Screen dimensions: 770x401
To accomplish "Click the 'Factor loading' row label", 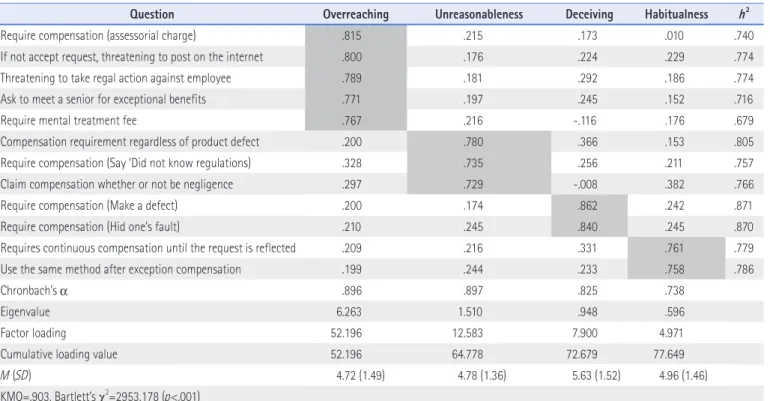I will click(x=33, y=333).
